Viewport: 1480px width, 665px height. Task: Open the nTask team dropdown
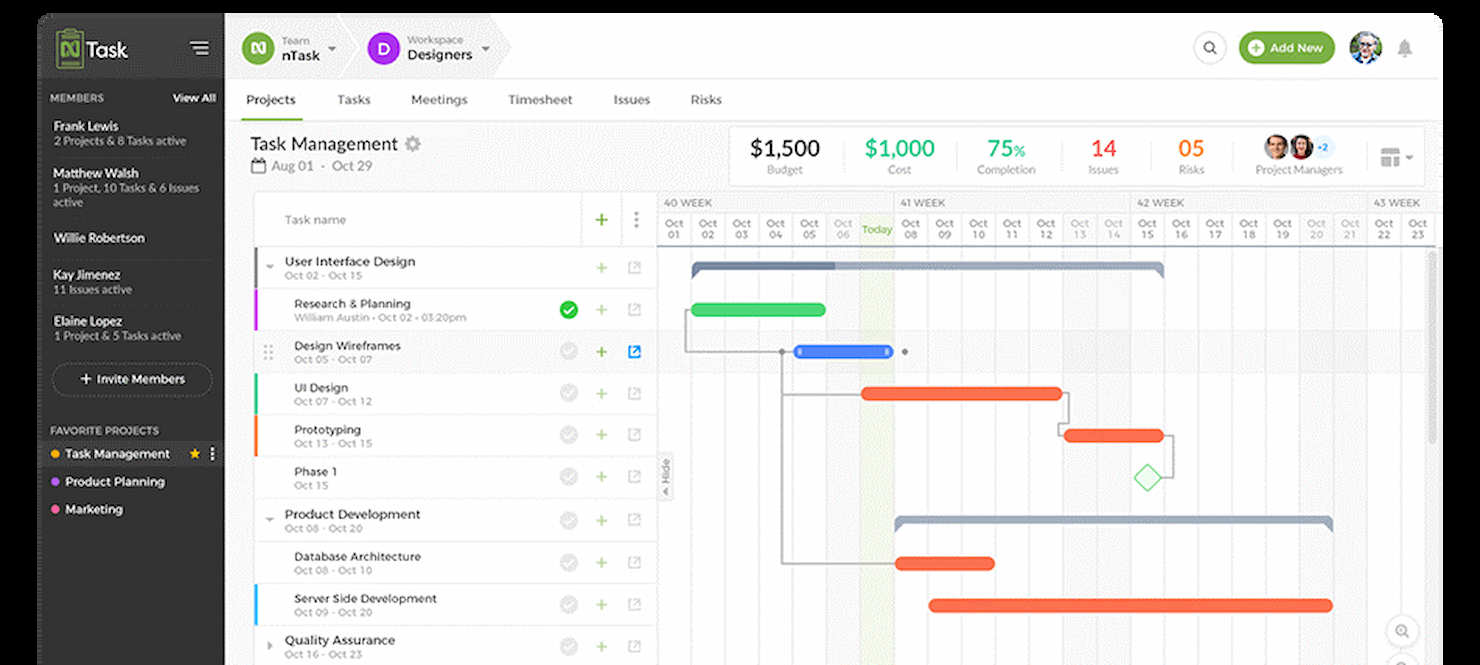coord(332,48)
